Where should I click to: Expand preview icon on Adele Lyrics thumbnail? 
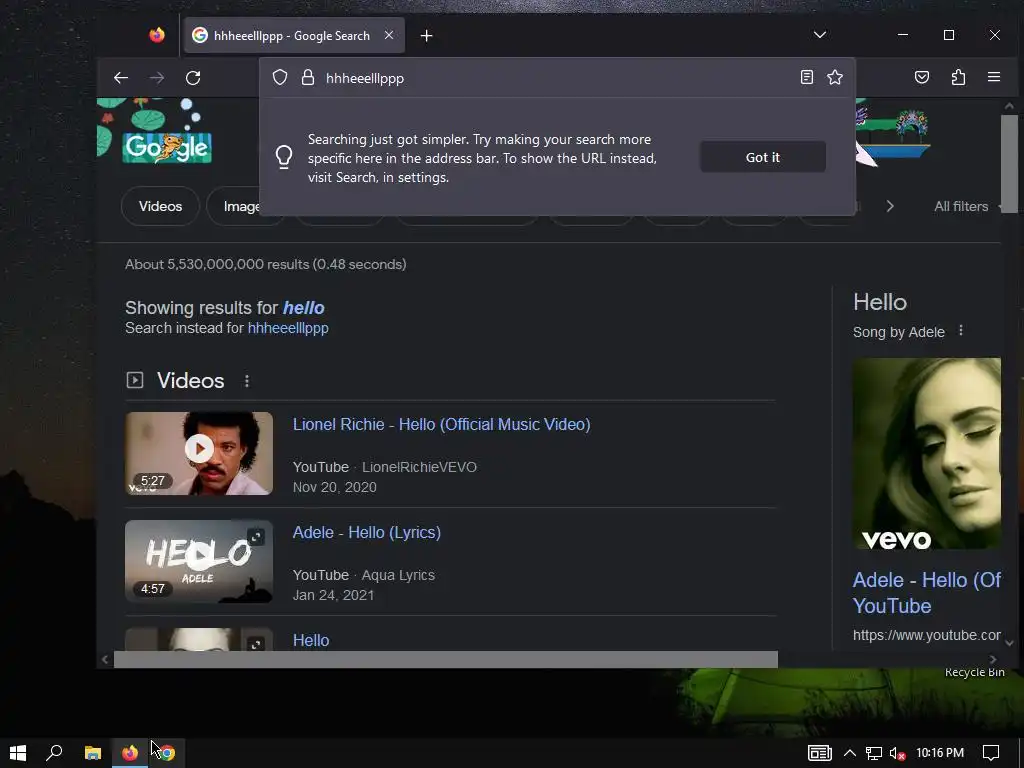(x=256, y=537)
